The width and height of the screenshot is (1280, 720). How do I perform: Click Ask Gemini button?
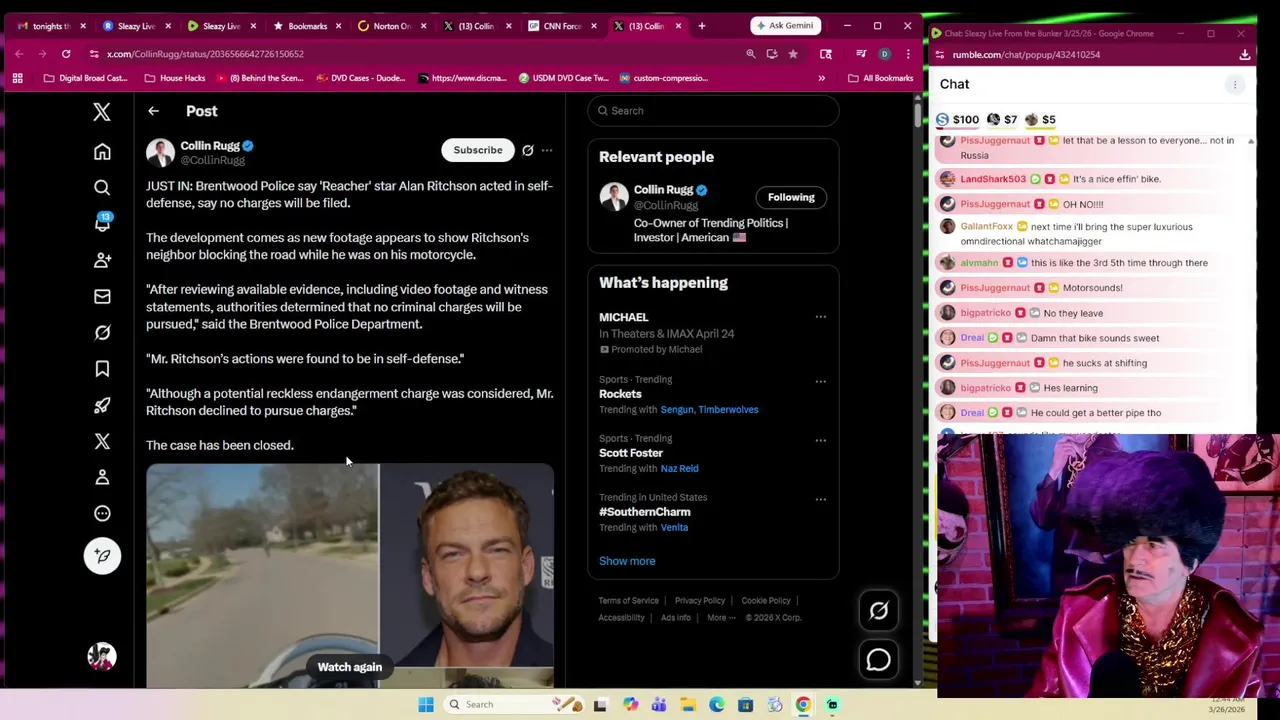pyautogui.click(x=786, y=25)
